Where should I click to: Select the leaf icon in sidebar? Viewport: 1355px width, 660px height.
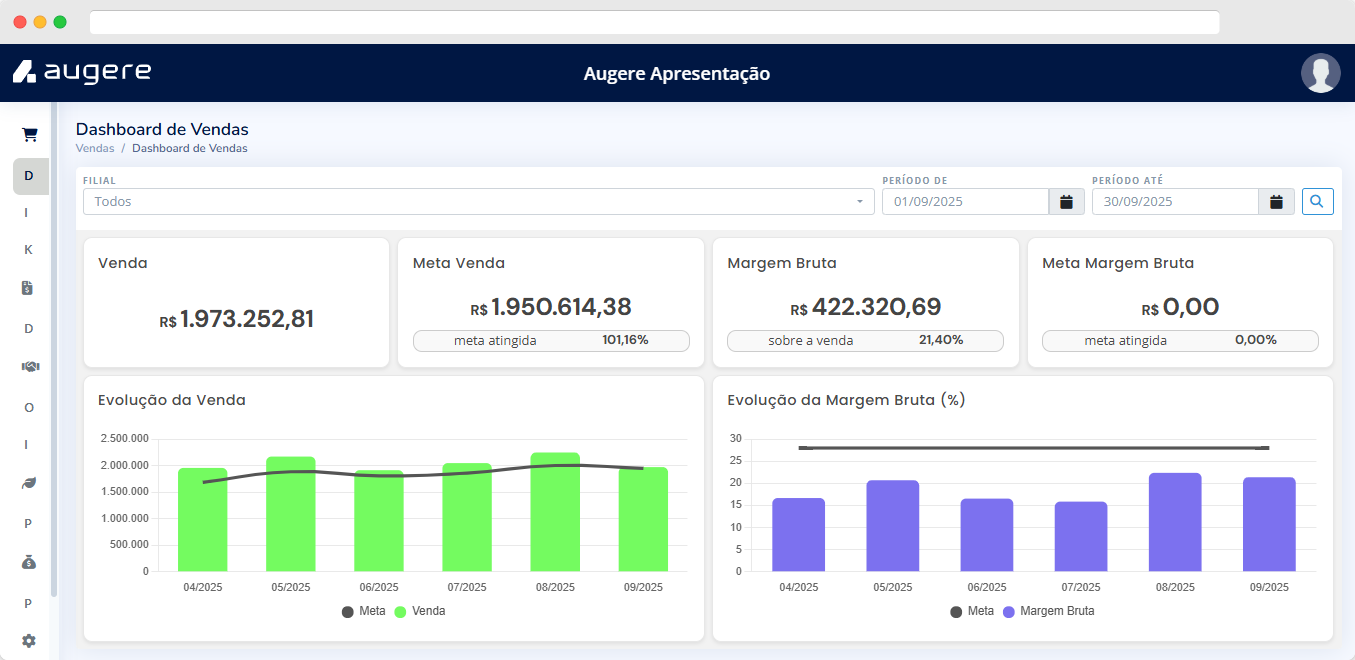tap(29, 484)
